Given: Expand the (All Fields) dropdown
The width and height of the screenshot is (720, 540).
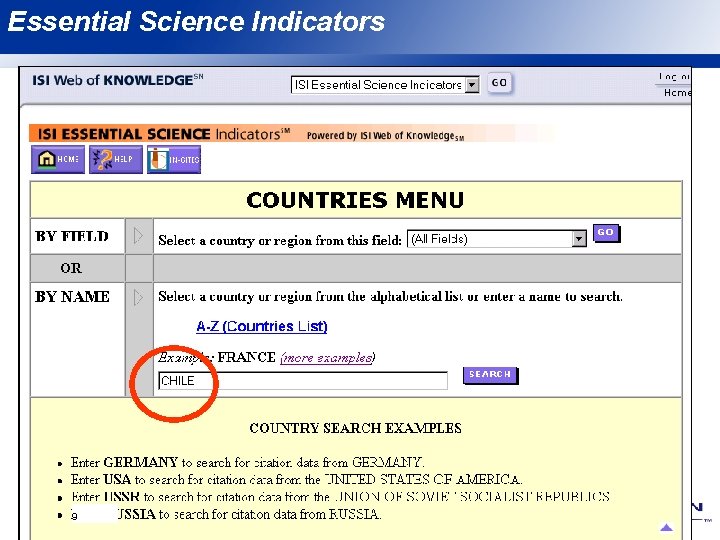Looking at the screenshot, I should click(497, 239).
